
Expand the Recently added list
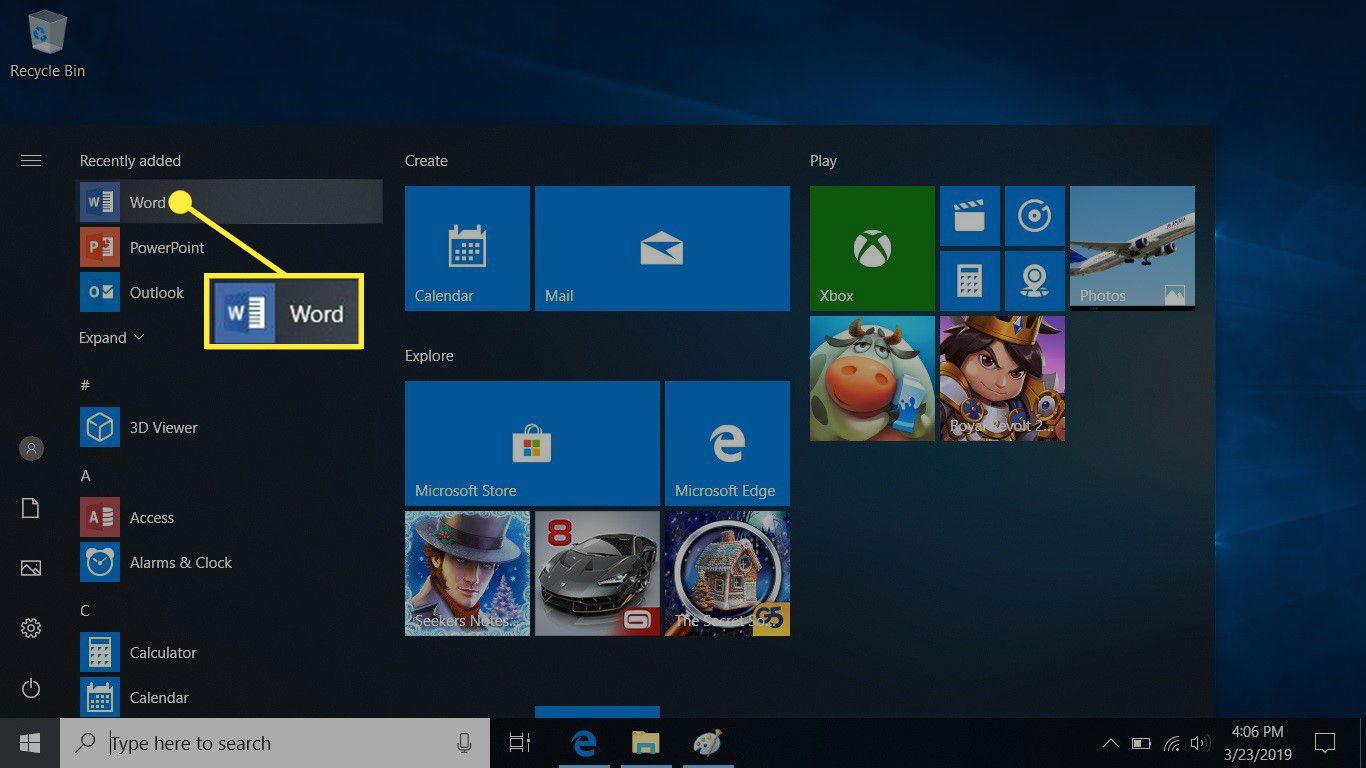[112, 338]
